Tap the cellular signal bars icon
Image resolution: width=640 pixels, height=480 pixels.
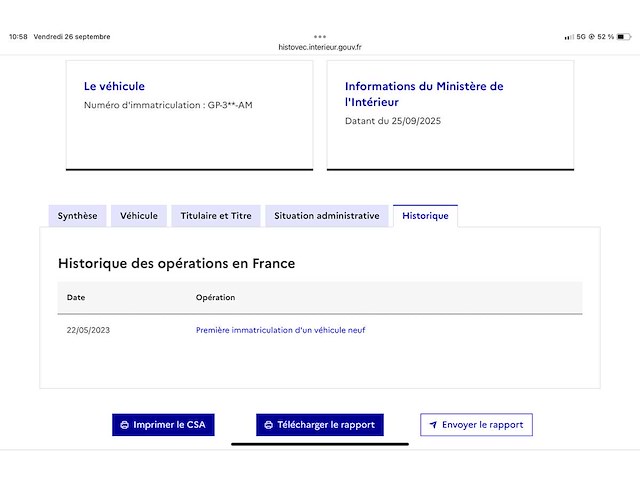point(569,37)
